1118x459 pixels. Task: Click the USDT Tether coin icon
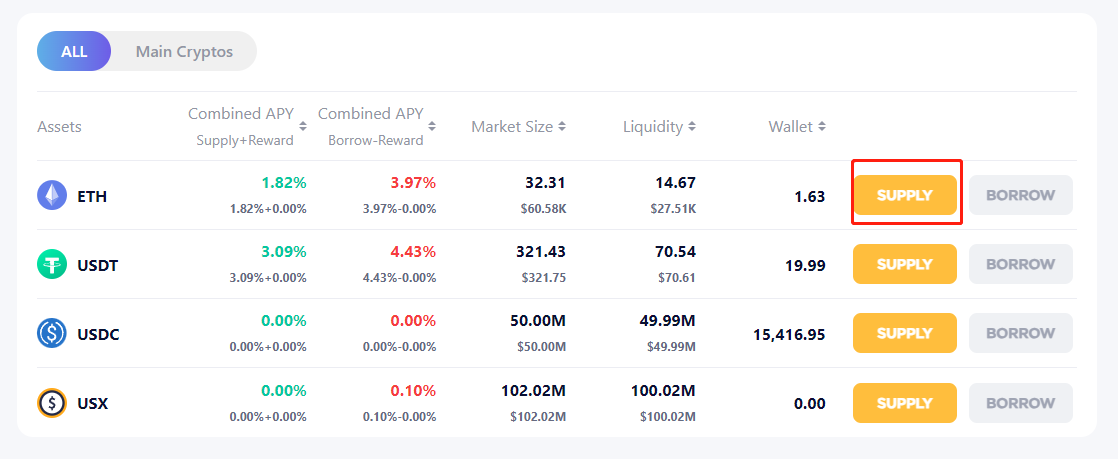52,265
